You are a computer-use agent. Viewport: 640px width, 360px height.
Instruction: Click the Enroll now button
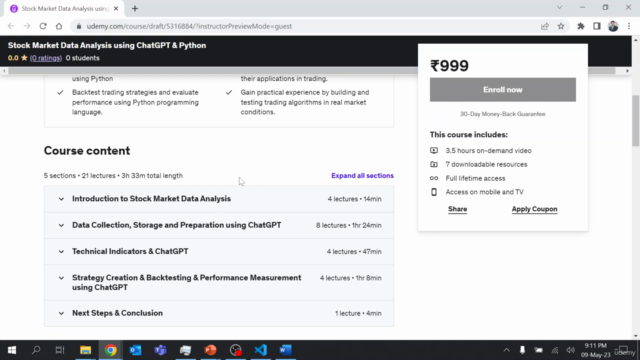pyautogui.click(x=502, y=90)
